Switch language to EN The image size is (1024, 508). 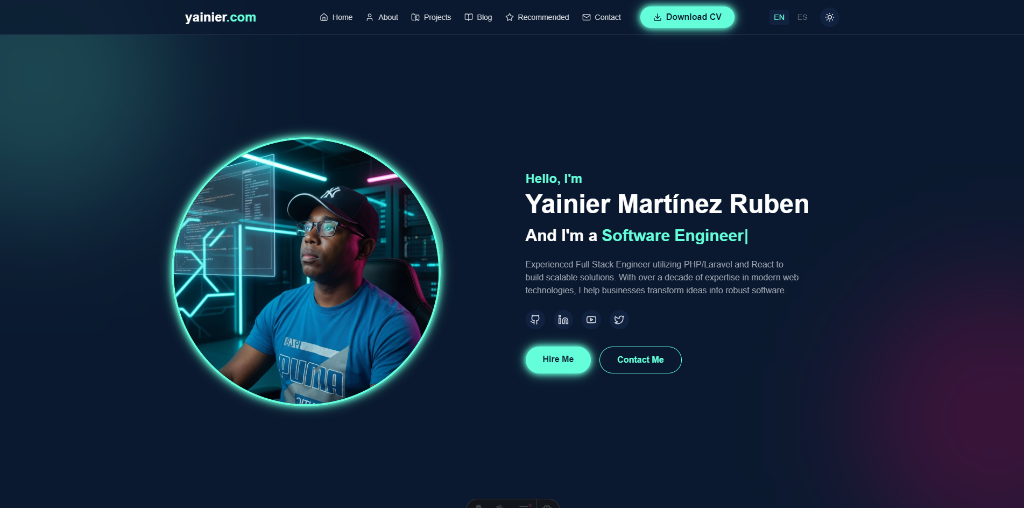779,18
